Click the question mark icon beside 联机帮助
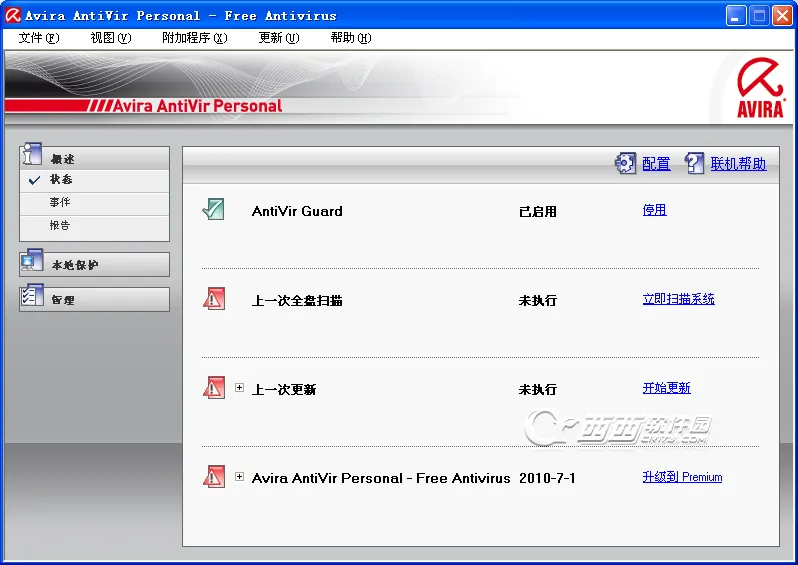This screenshot has width=798, height=565. coord(695,163)
